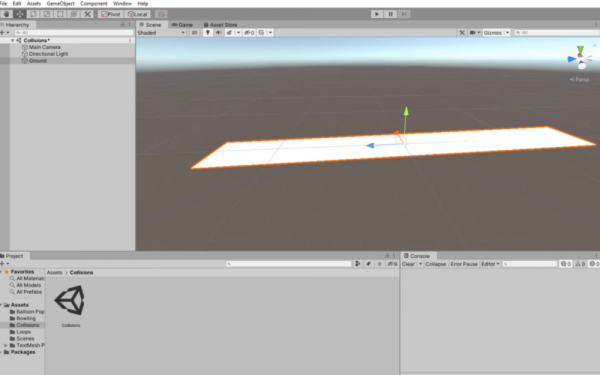Select All Prefabs under Favorites

coord(29,292)
